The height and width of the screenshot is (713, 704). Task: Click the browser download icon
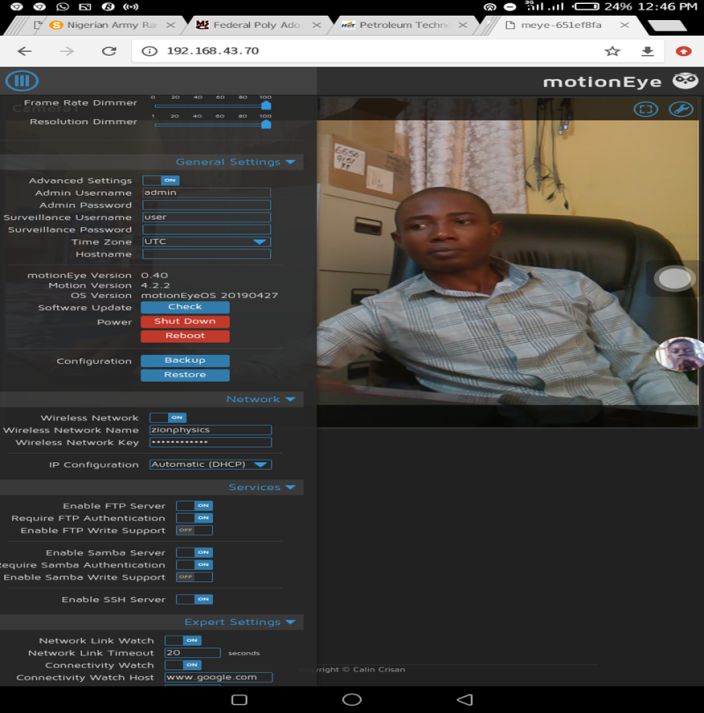click(647, 51)
